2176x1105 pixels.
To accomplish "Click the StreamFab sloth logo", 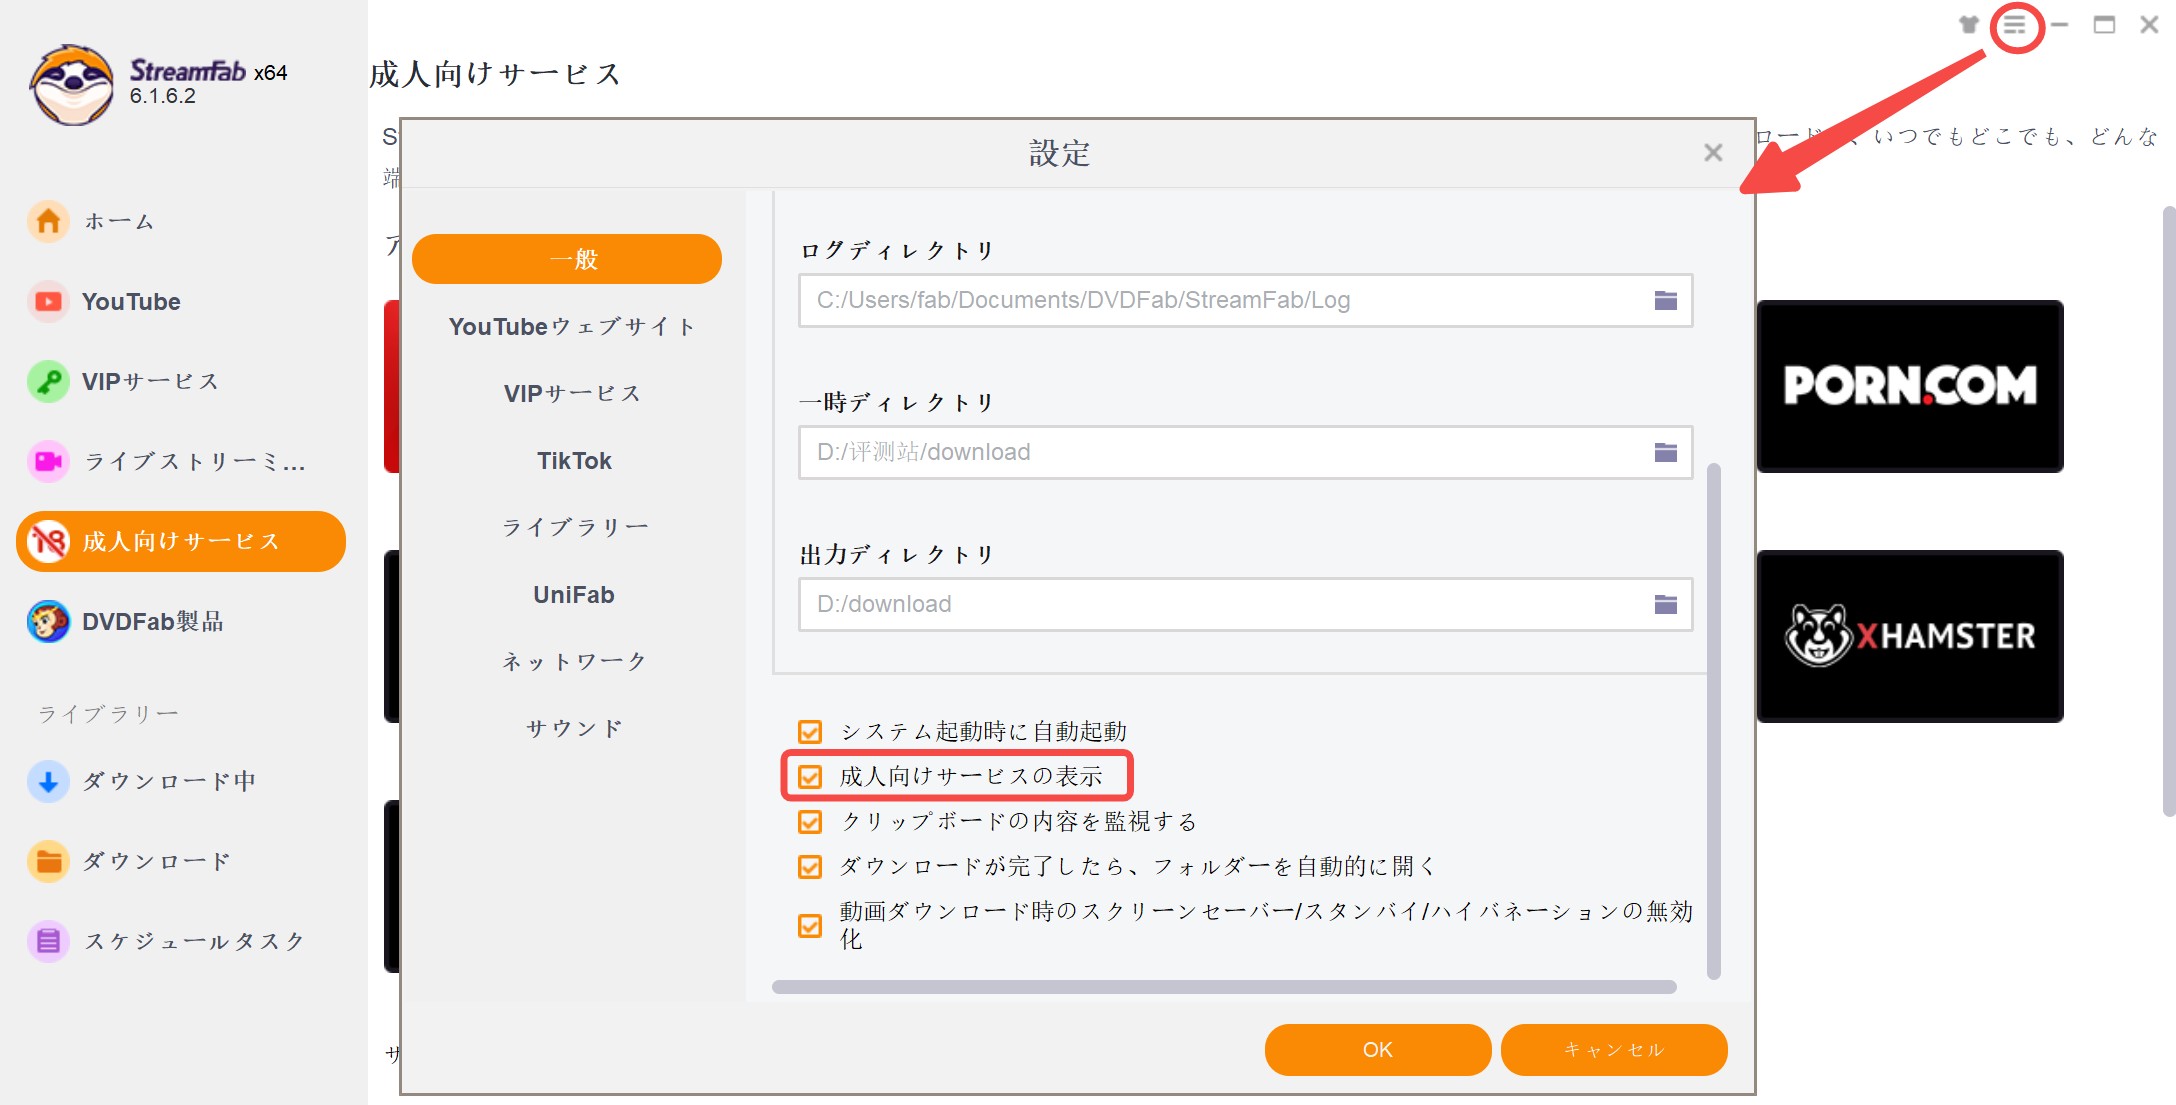I will [71, 85].
